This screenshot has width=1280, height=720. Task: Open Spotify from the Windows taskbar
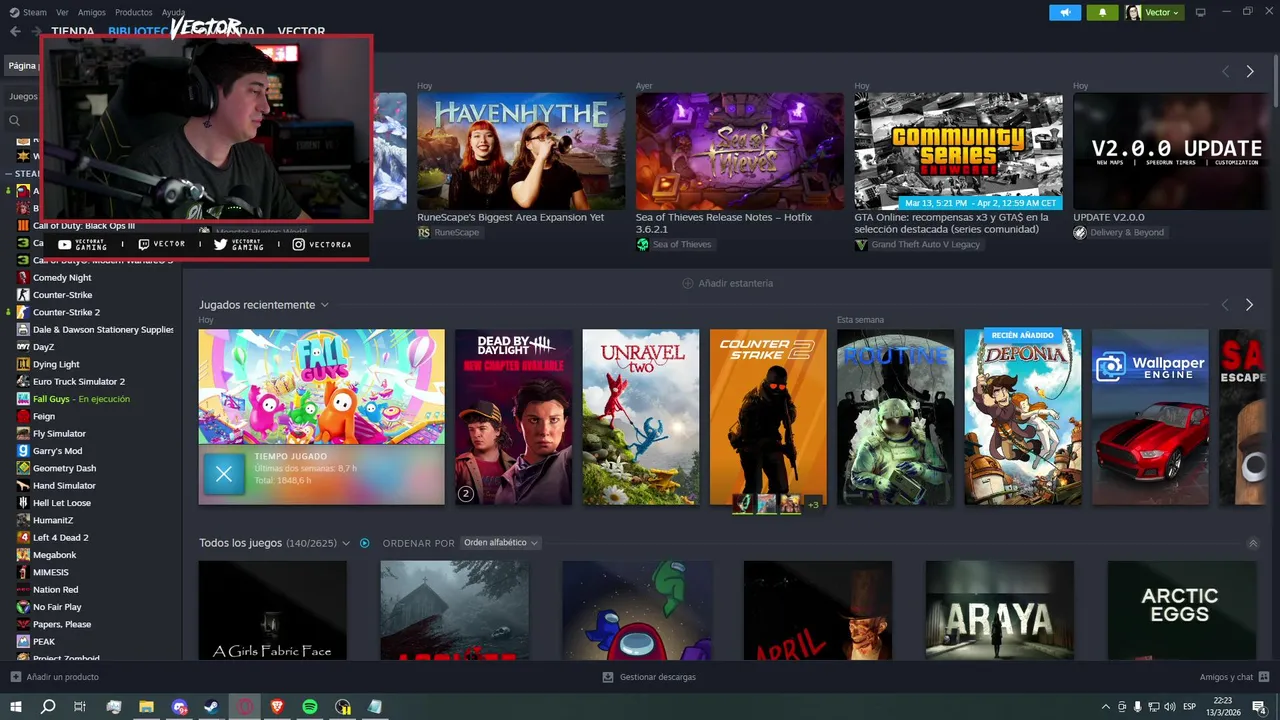(x=310, y=706)
